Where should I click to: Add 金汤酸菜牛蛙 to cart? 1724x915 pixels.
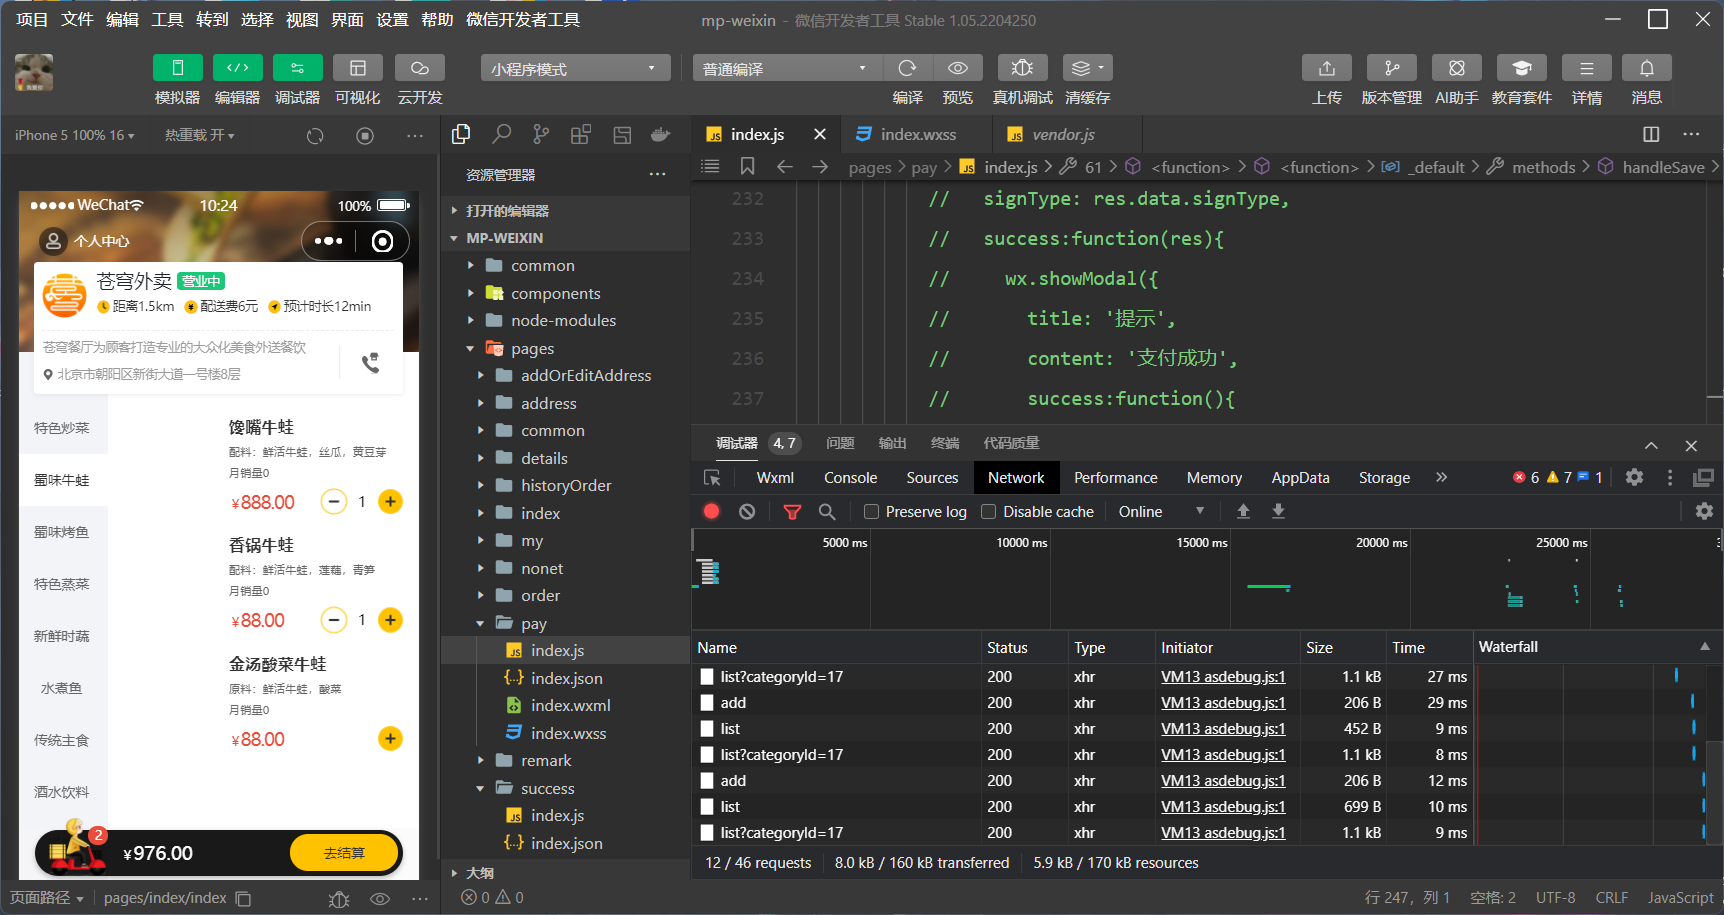[390, 739]
